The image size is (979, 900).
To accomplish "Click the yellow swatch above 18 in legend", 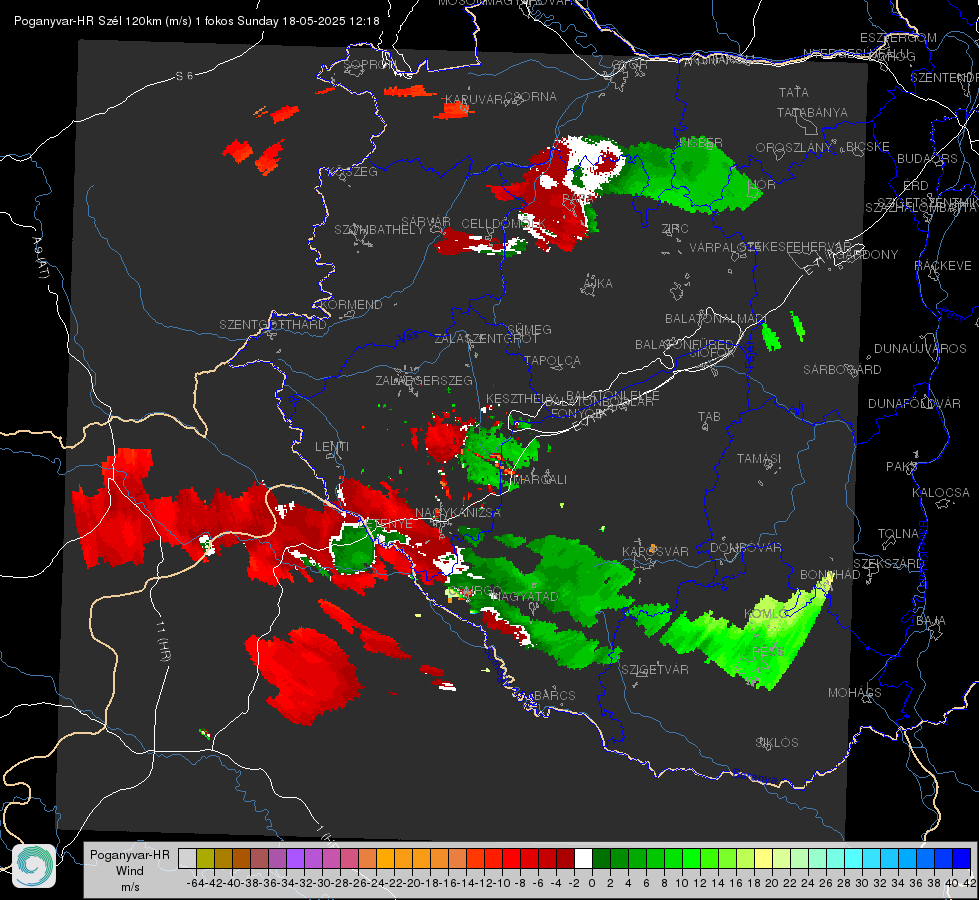I will pyautogui.click(x=763, y=858).
